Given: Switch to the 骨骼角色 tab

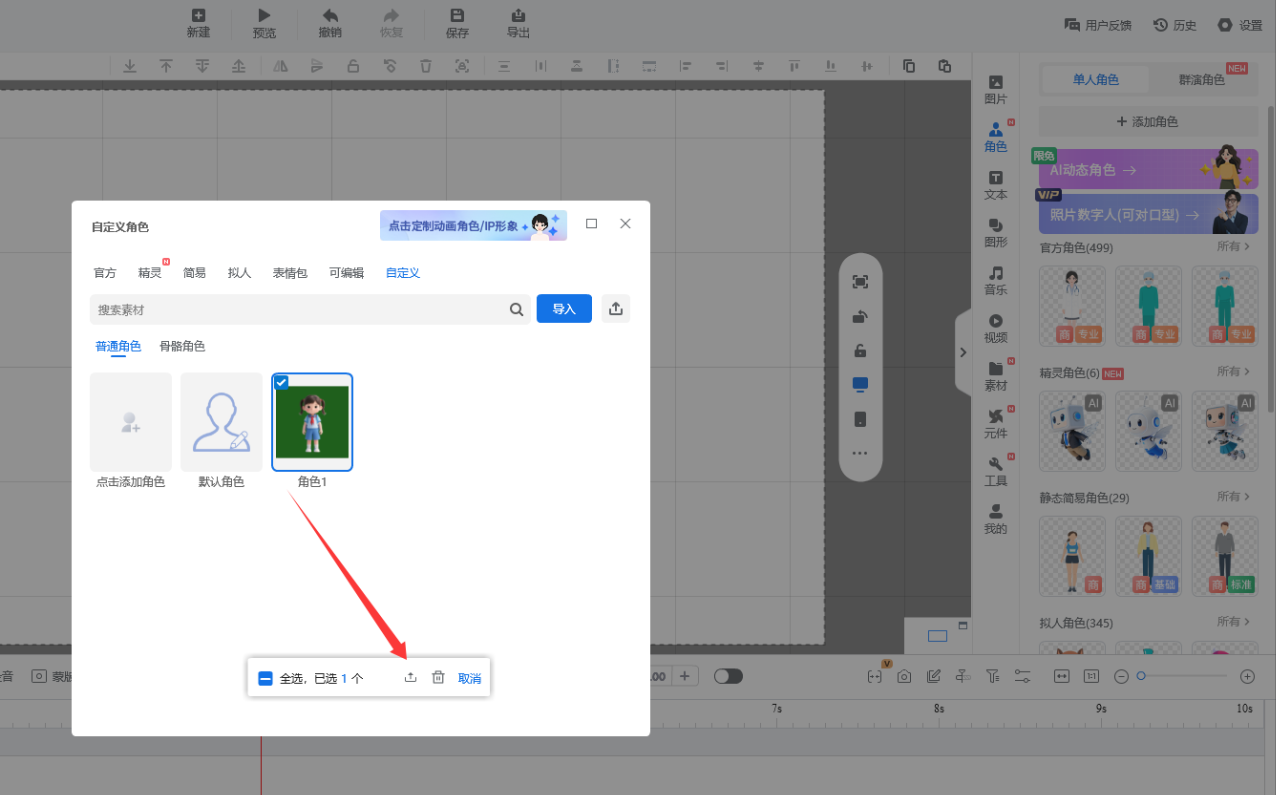Looking at the screenshot, I should (182, 346).
